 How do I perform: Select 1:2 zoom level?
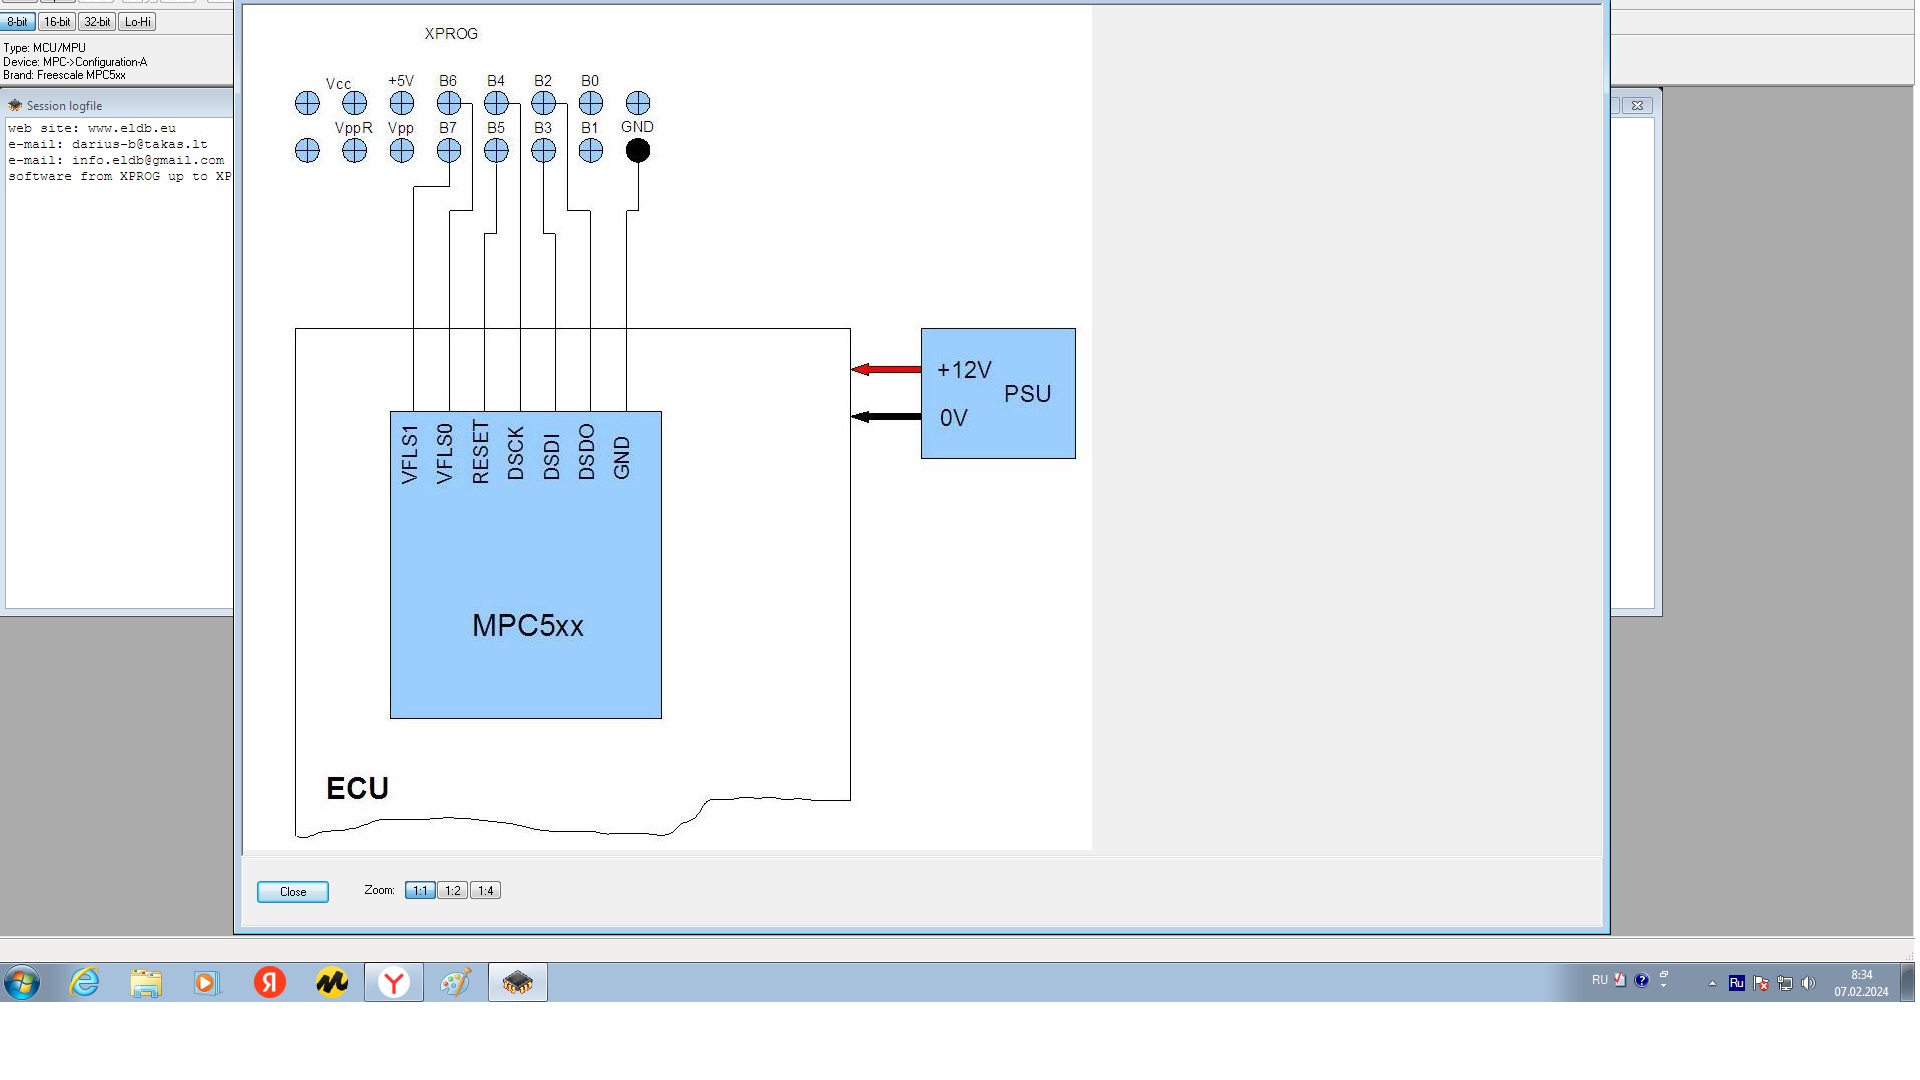pyautogui.click(x=453, y=891)
